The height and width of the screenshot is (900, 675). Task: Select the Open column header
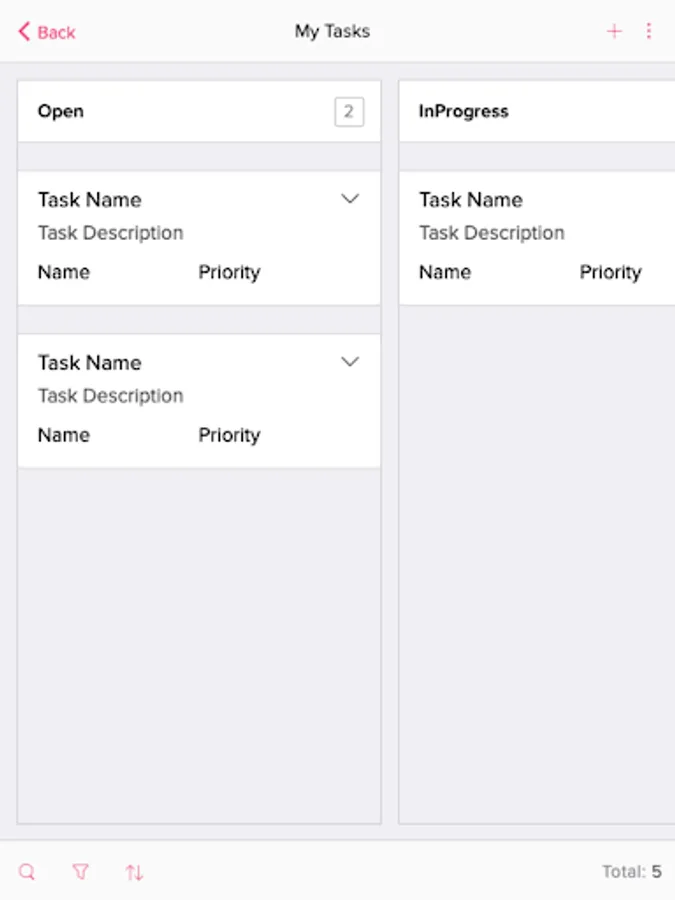coord(61,111)
